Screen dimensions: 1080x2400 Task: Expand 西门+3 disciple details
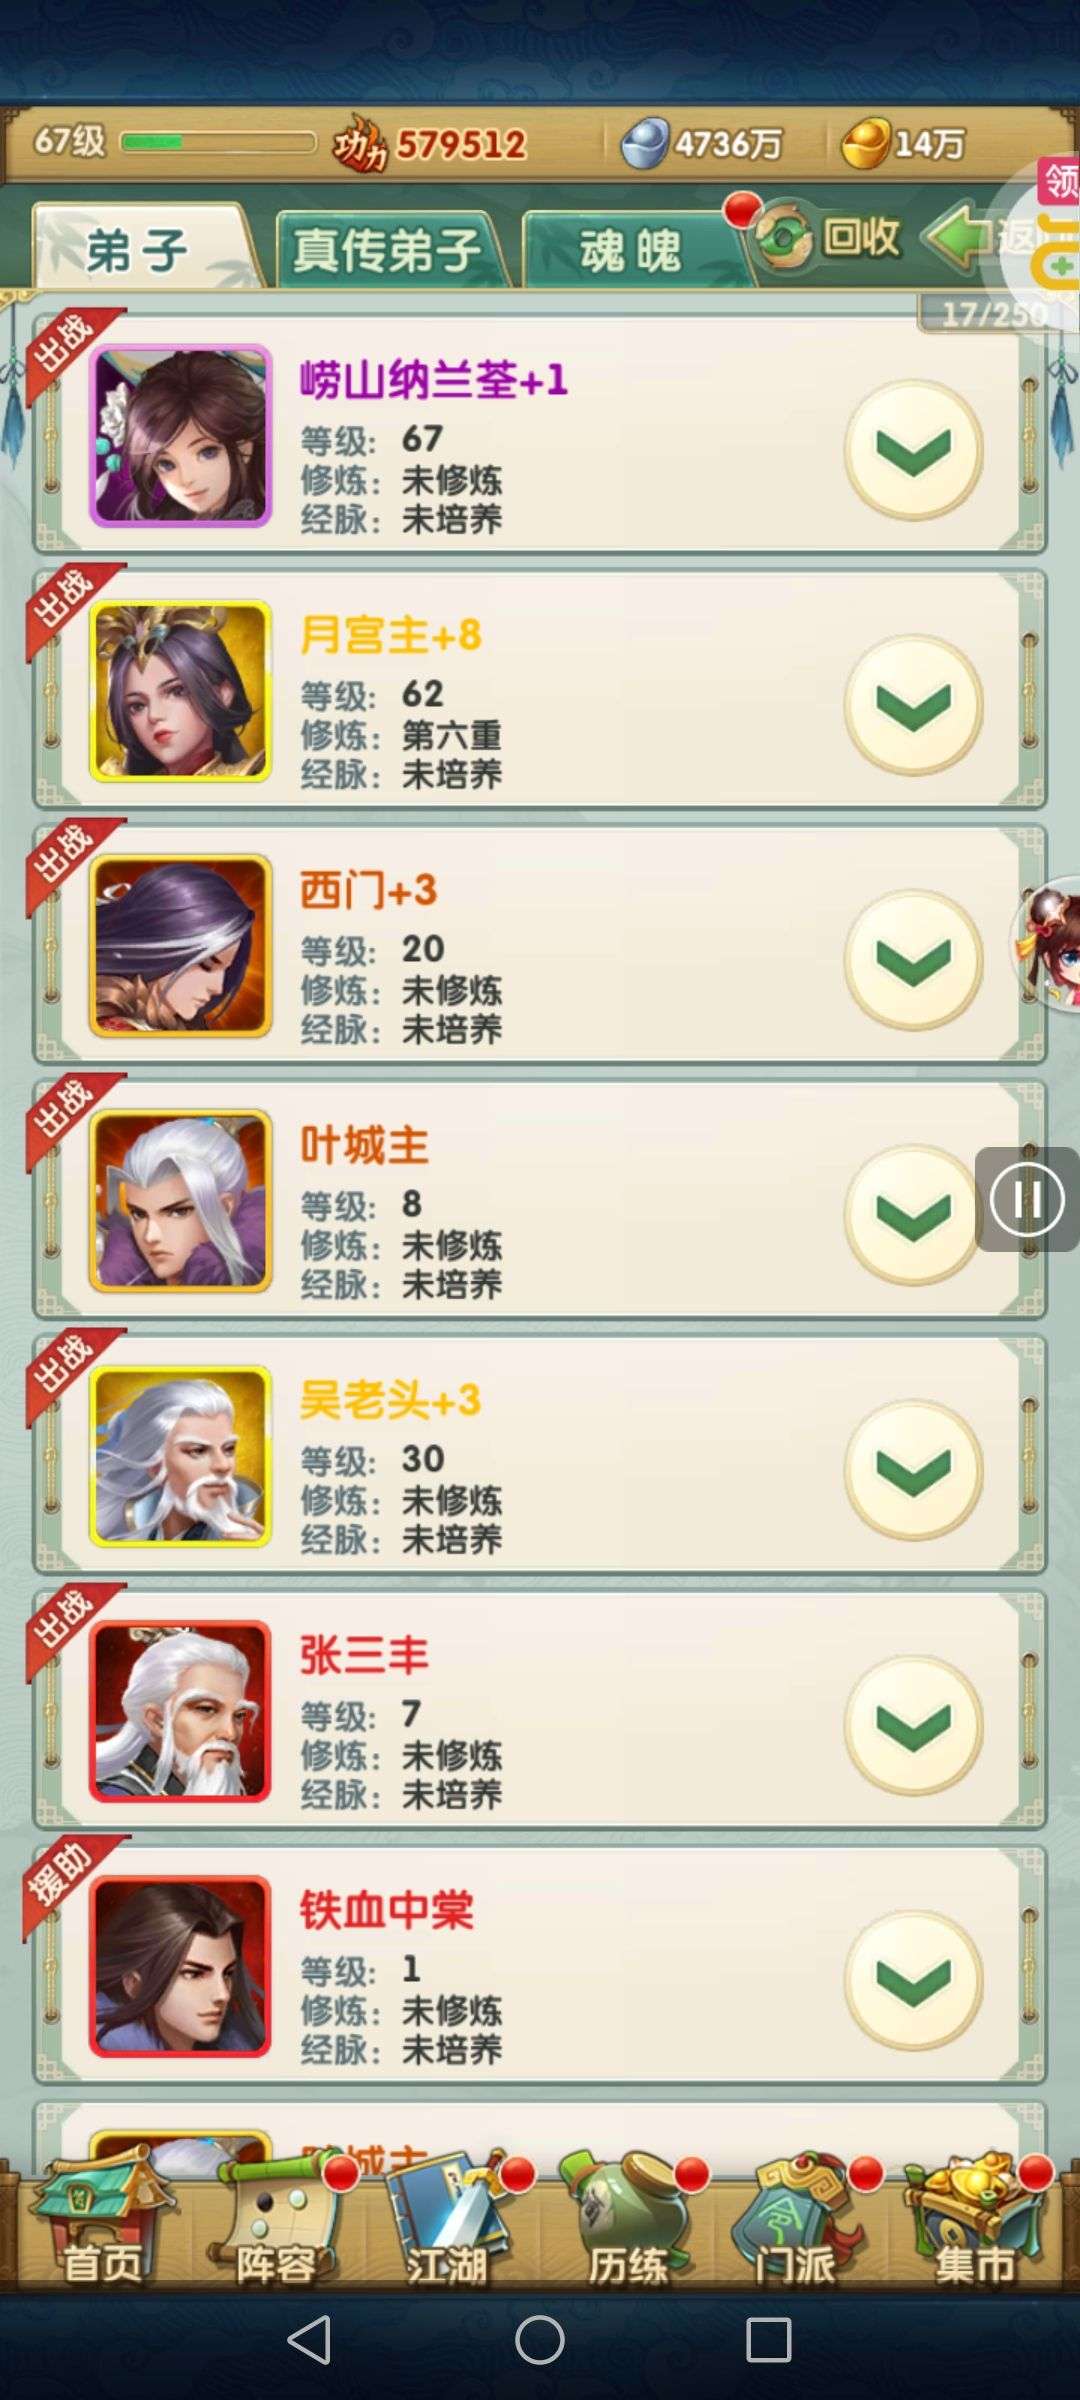coord(913,960)
